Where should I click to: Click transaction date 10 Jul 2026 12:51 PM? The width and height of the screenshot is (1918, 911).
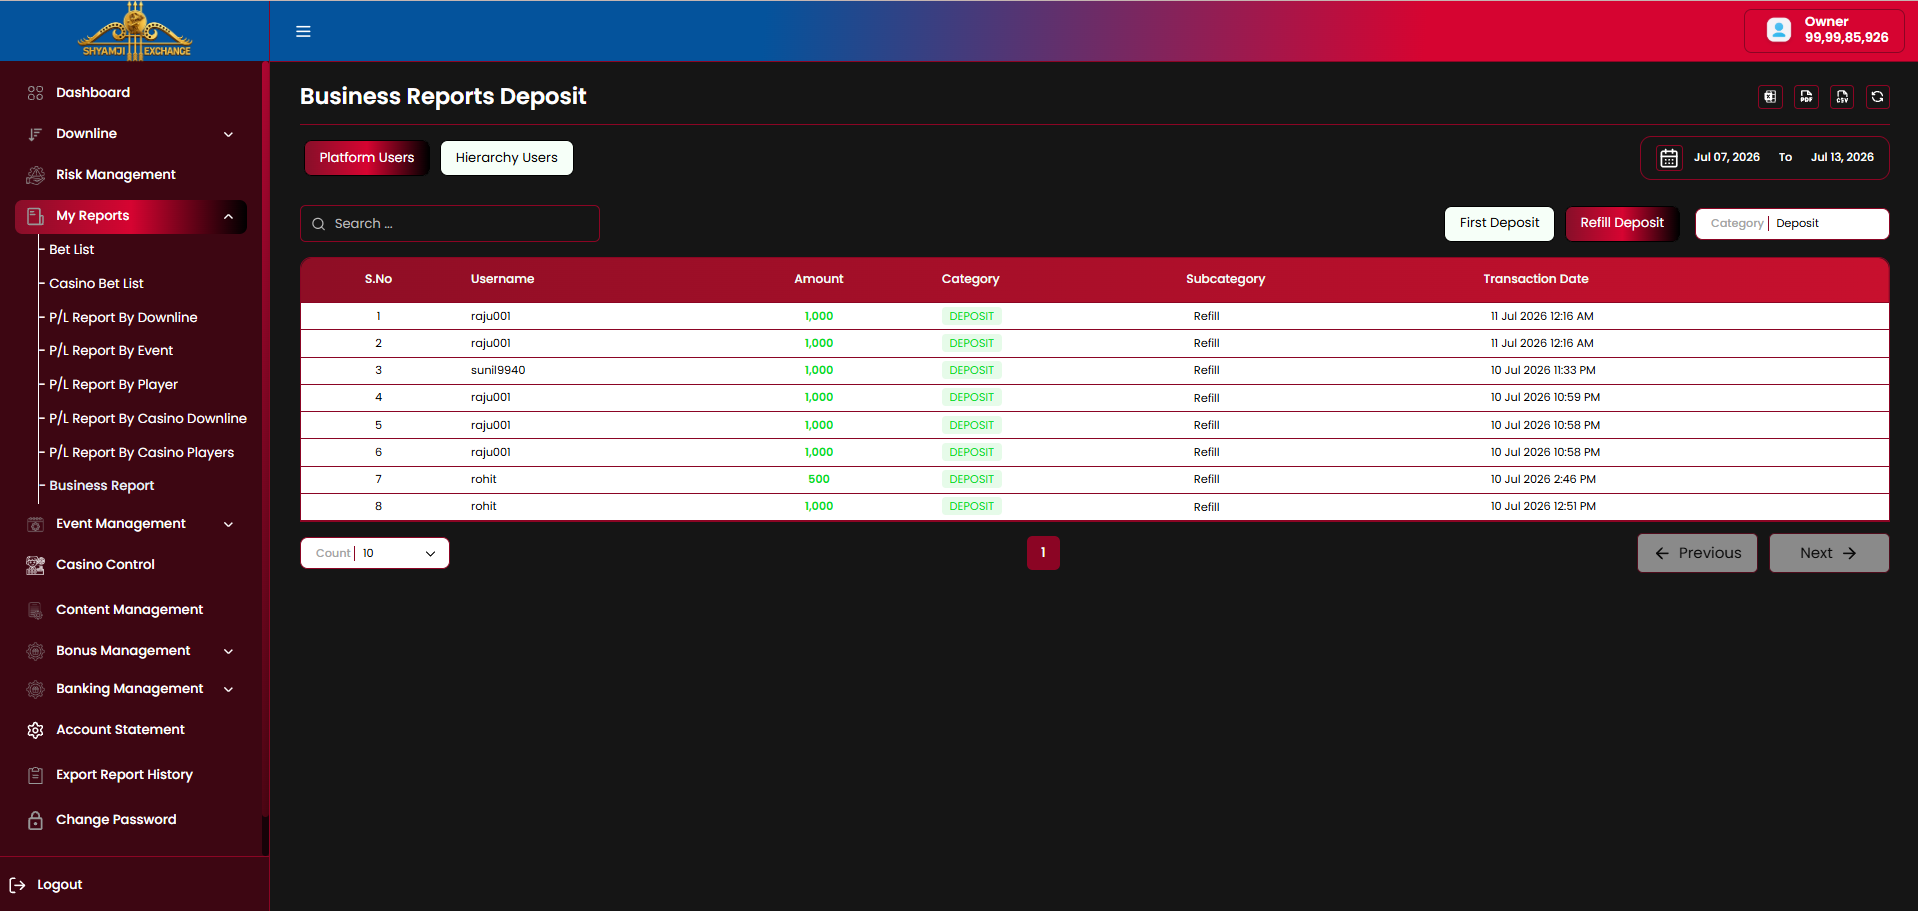click(x=1542, y=507)
